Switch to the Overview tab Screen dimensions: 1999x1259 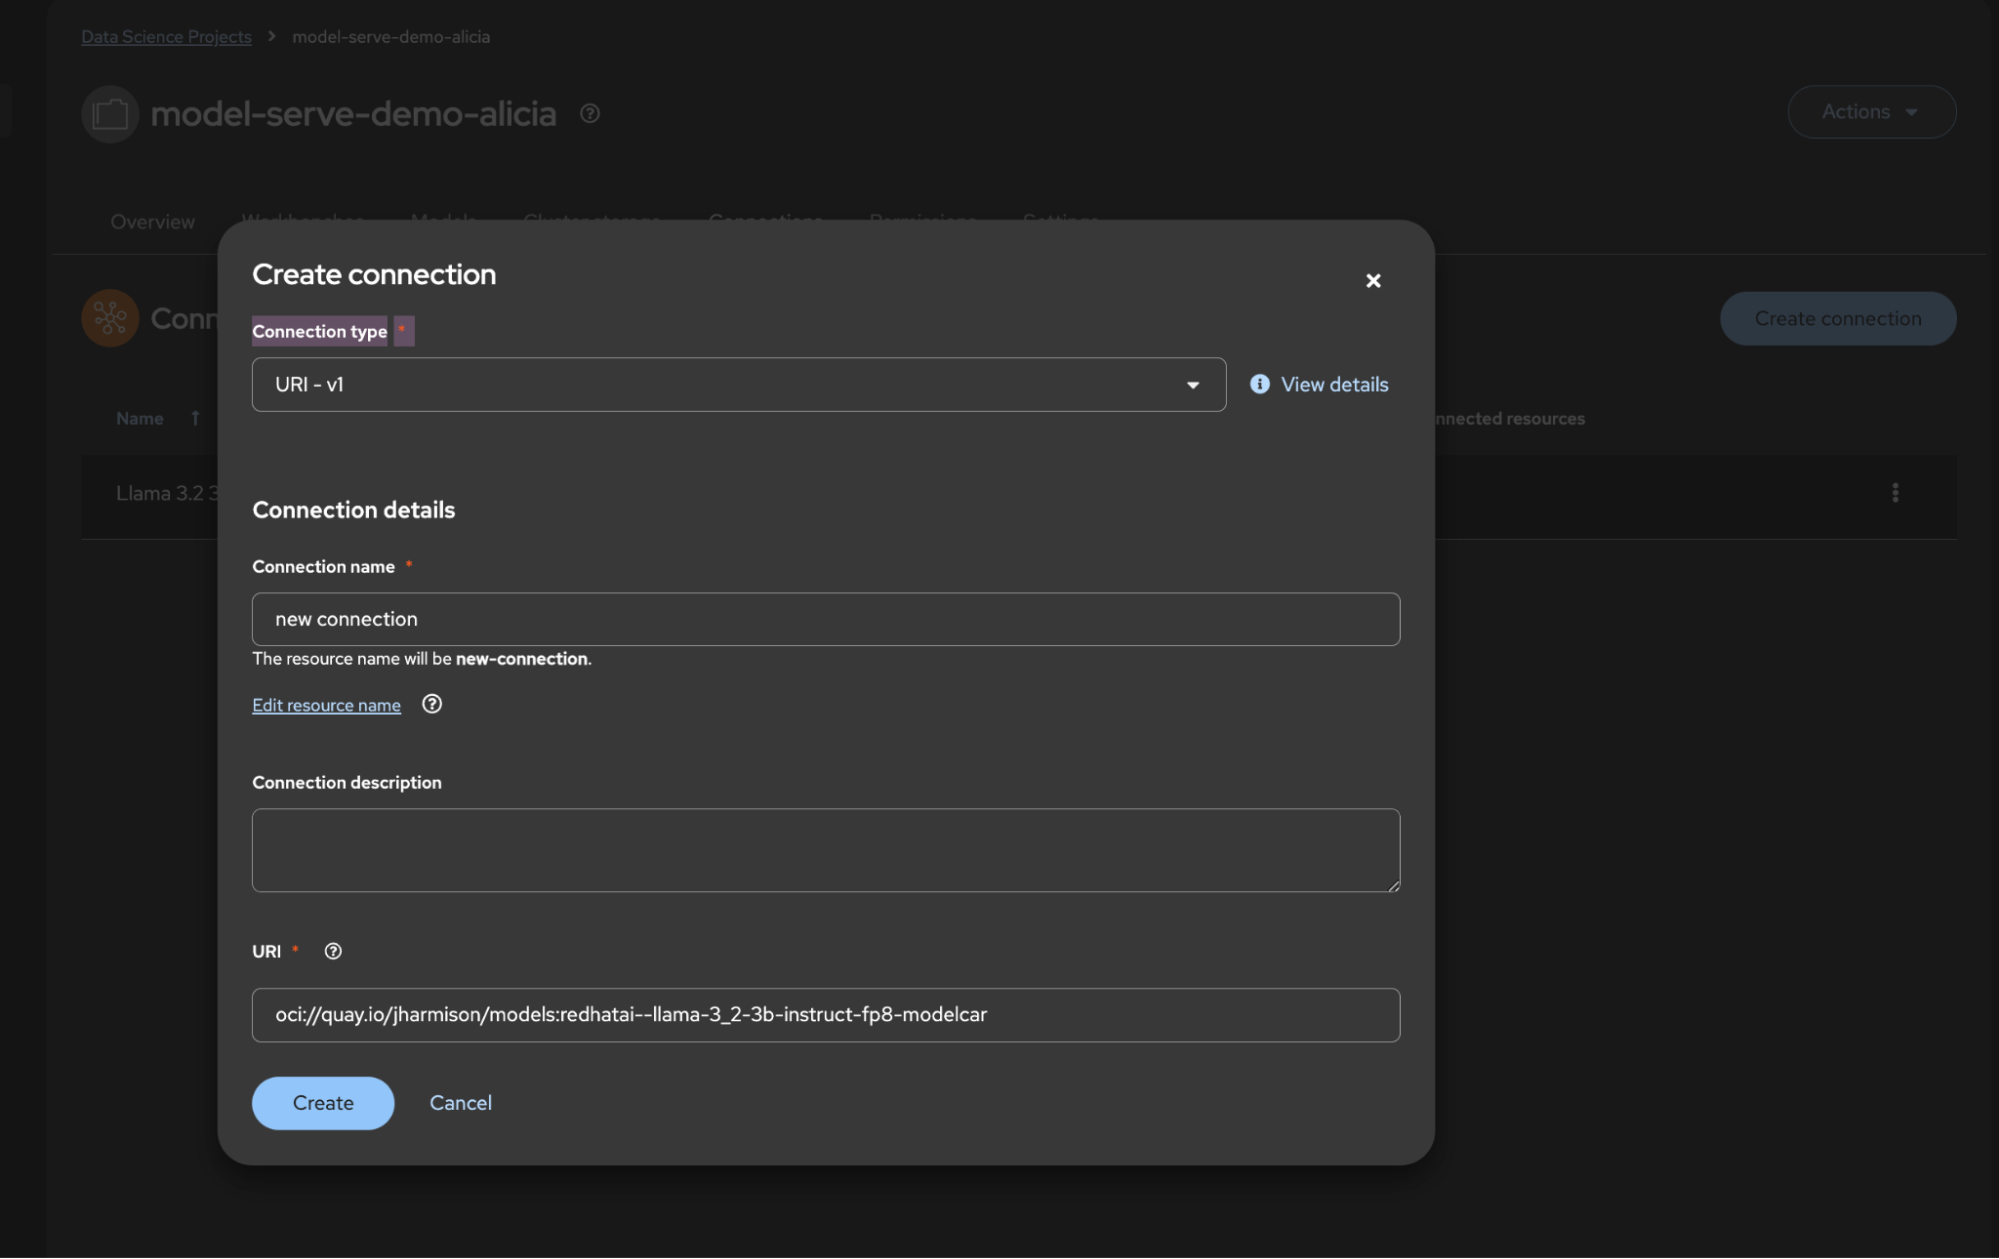pyautogui.click(x=152, y=222)
